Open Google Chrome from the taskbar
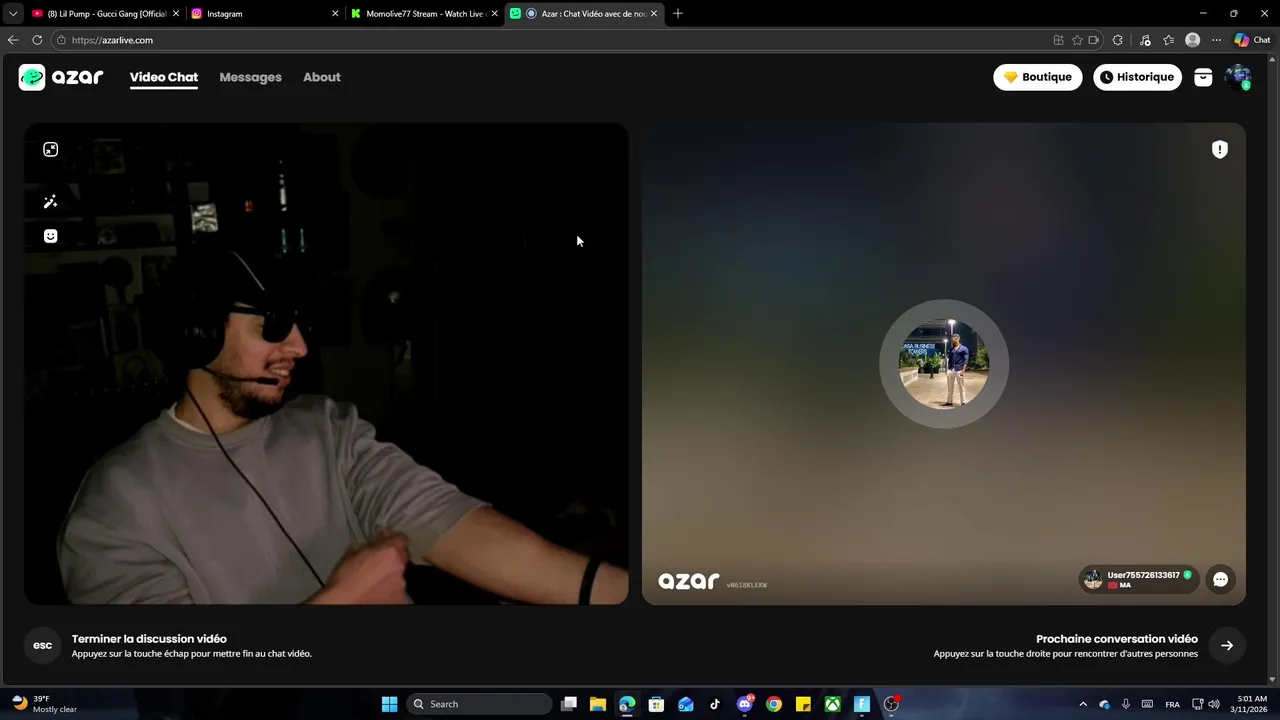The height and width of the screenshot is (720, 1280). pos(774,704)
